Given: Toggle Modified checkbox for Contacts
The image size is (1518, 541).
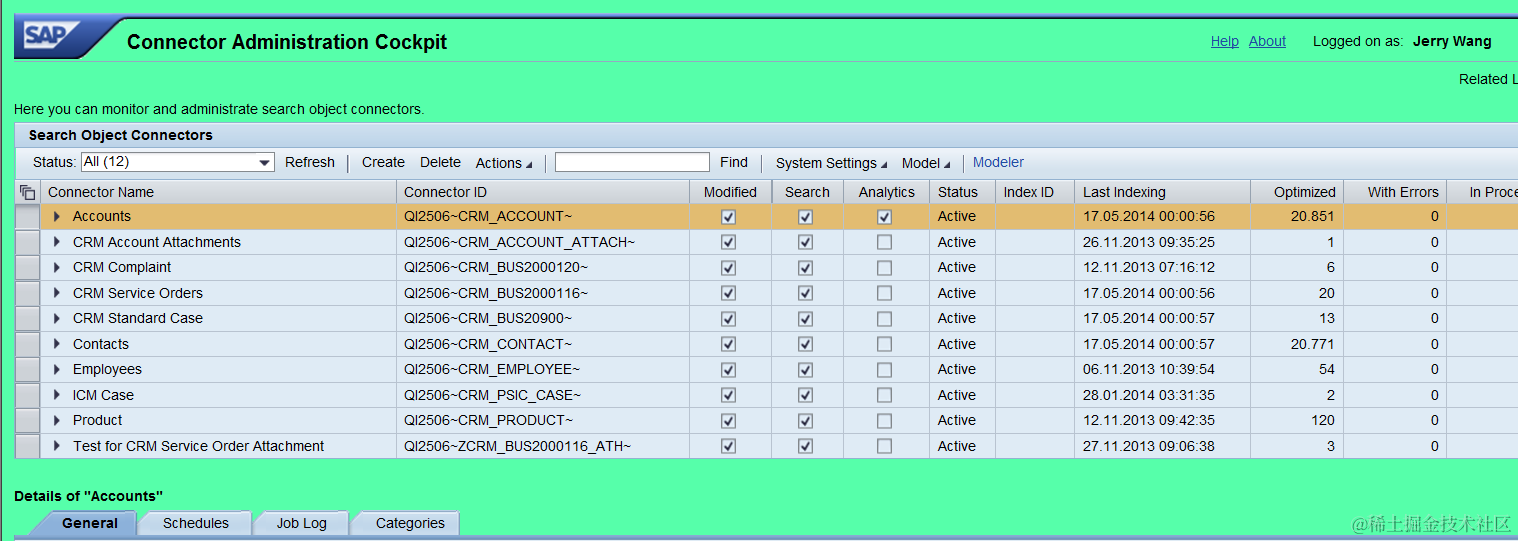Looking at the screenshot, I should coord(728,344).
